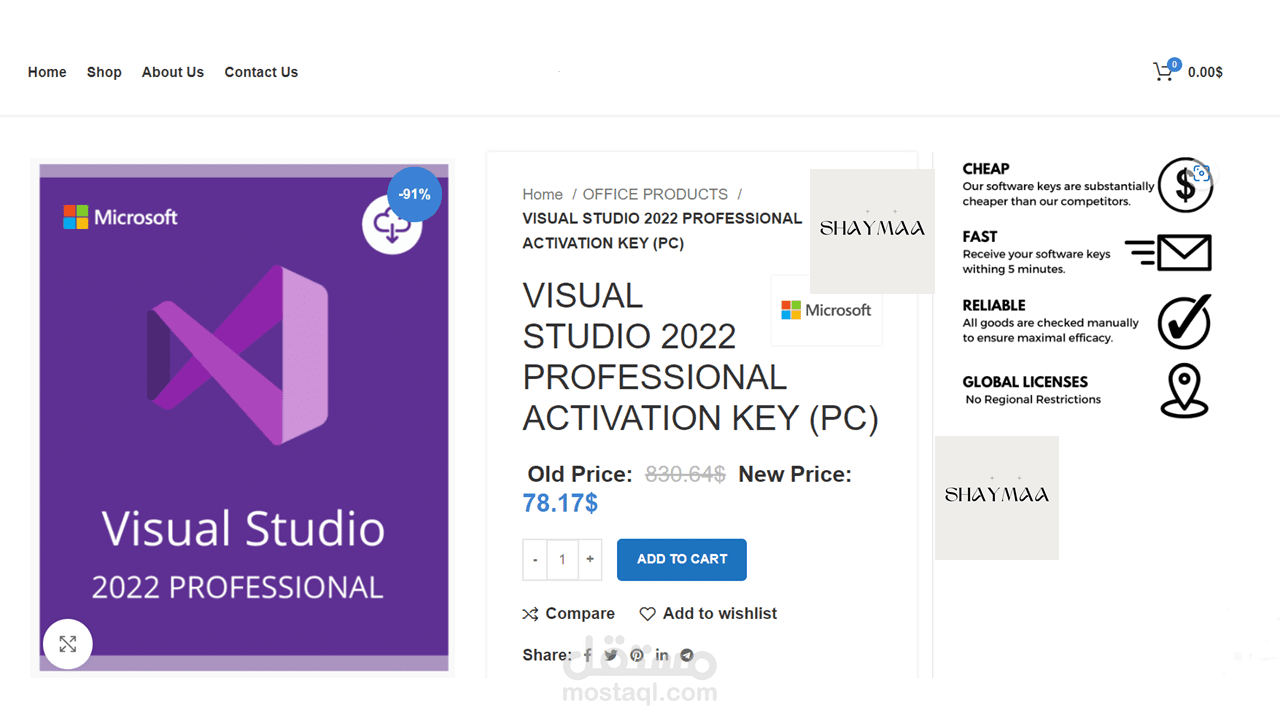Share product on Facebook

pos(587,656)
